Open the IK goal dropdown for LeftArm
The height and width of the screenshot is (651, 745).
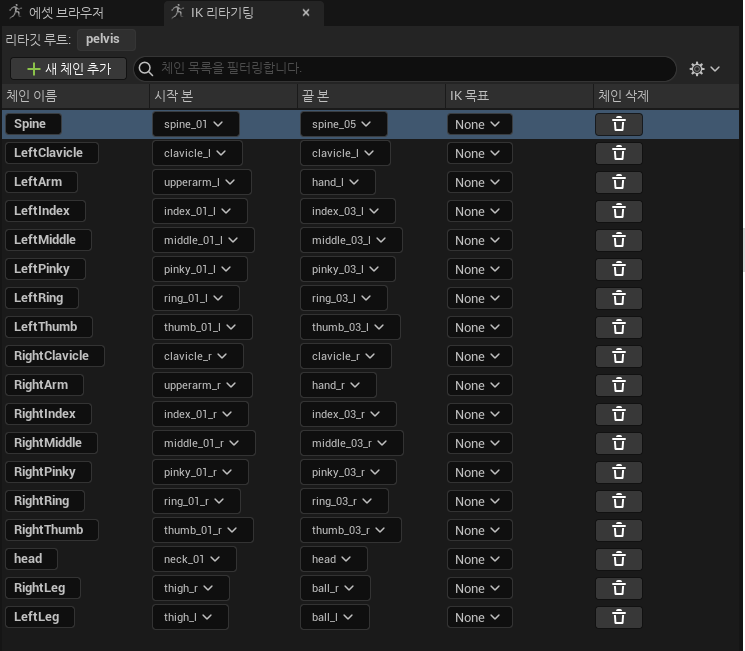coord(479,182)
